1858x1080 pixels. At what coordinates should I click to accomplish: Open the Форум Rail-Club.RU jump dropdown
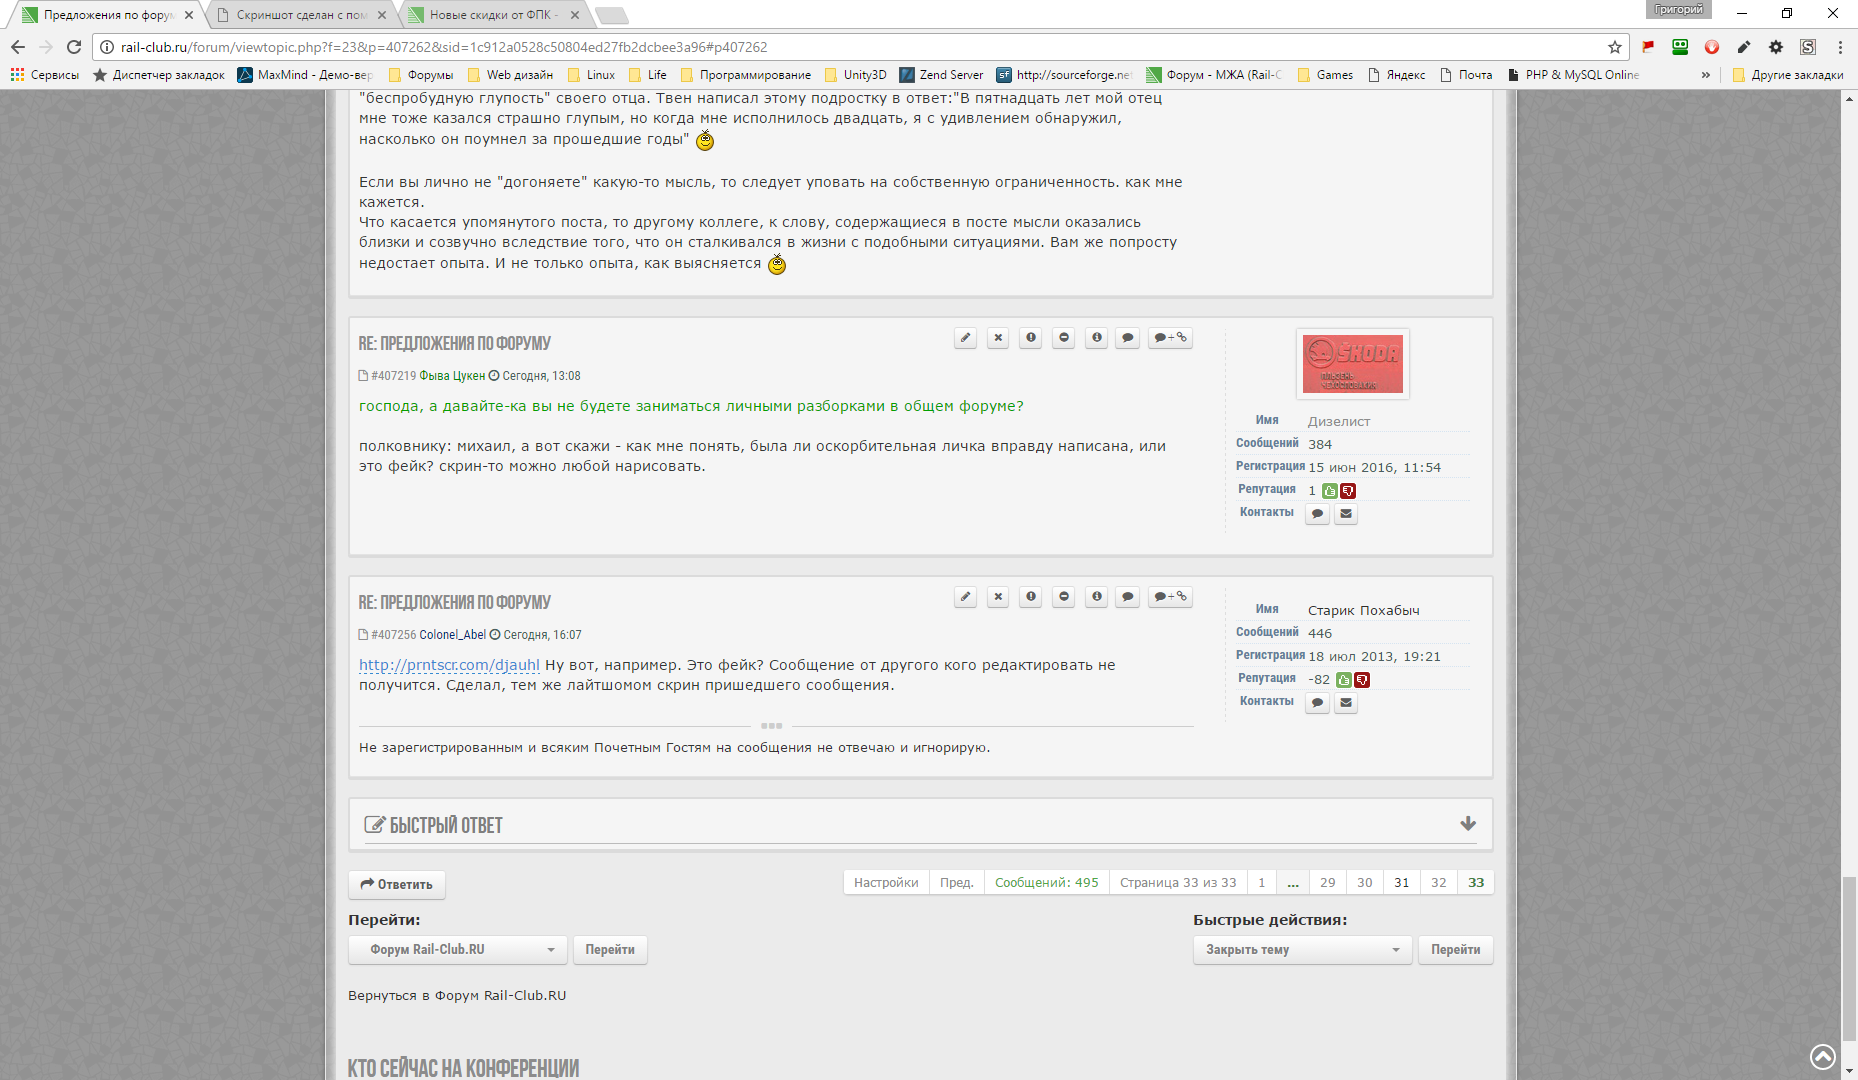(x=458, y=950)
